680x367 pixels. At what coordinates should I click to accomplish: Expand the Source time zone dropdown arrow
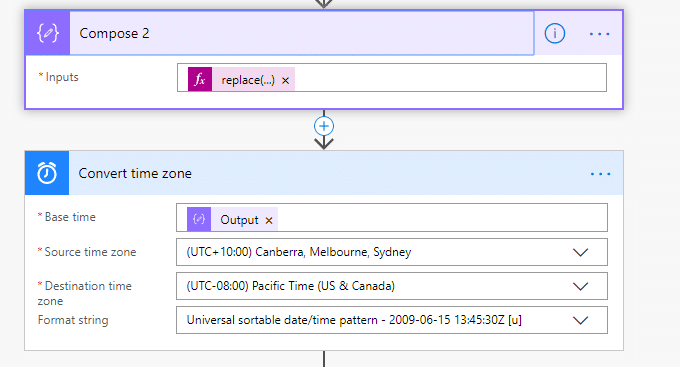580,252
